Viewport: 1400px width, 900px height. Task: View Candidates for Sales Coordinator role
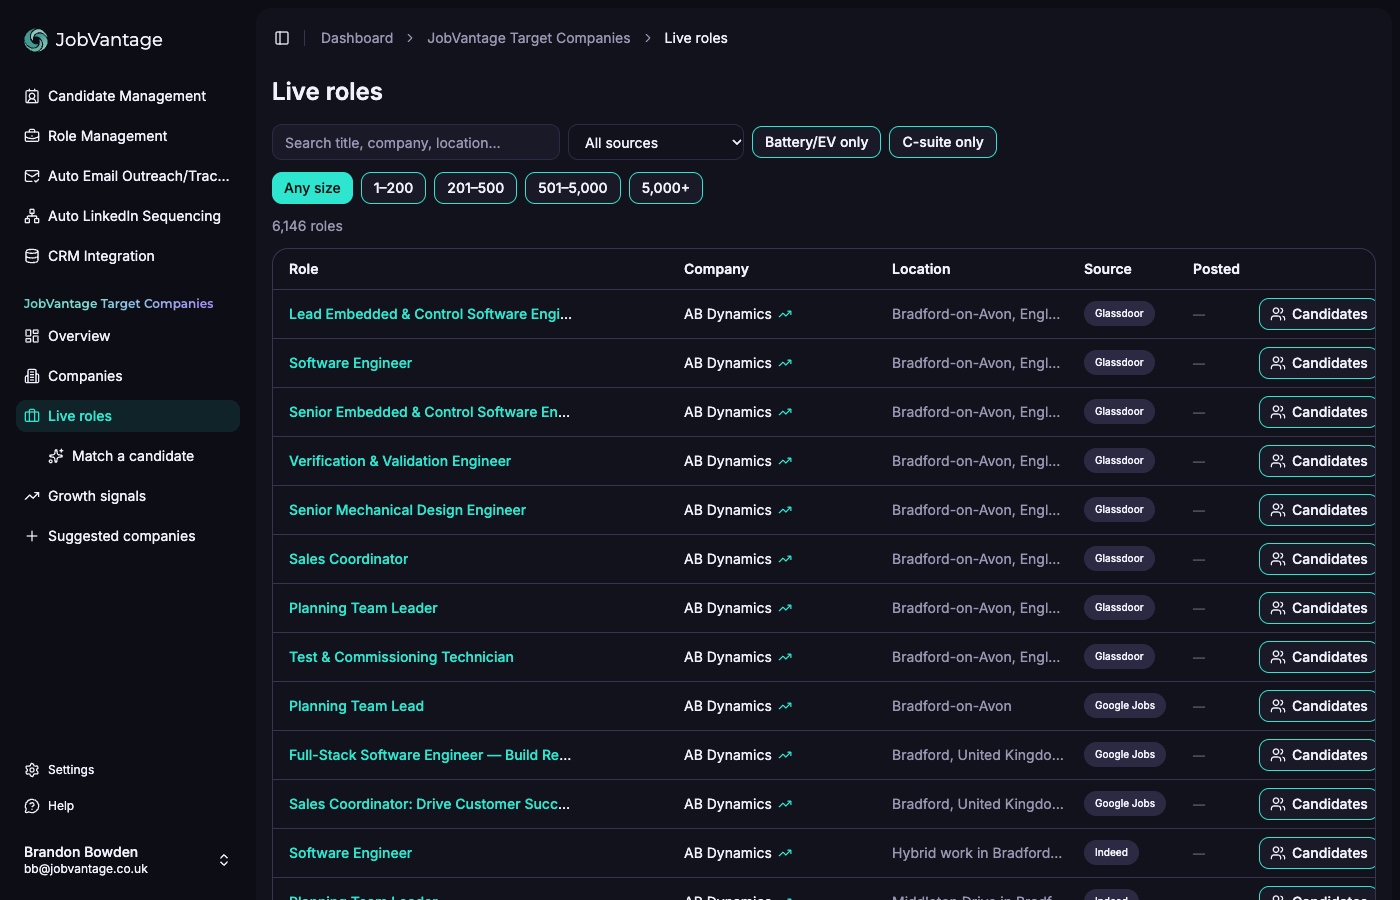(1318, 559)
